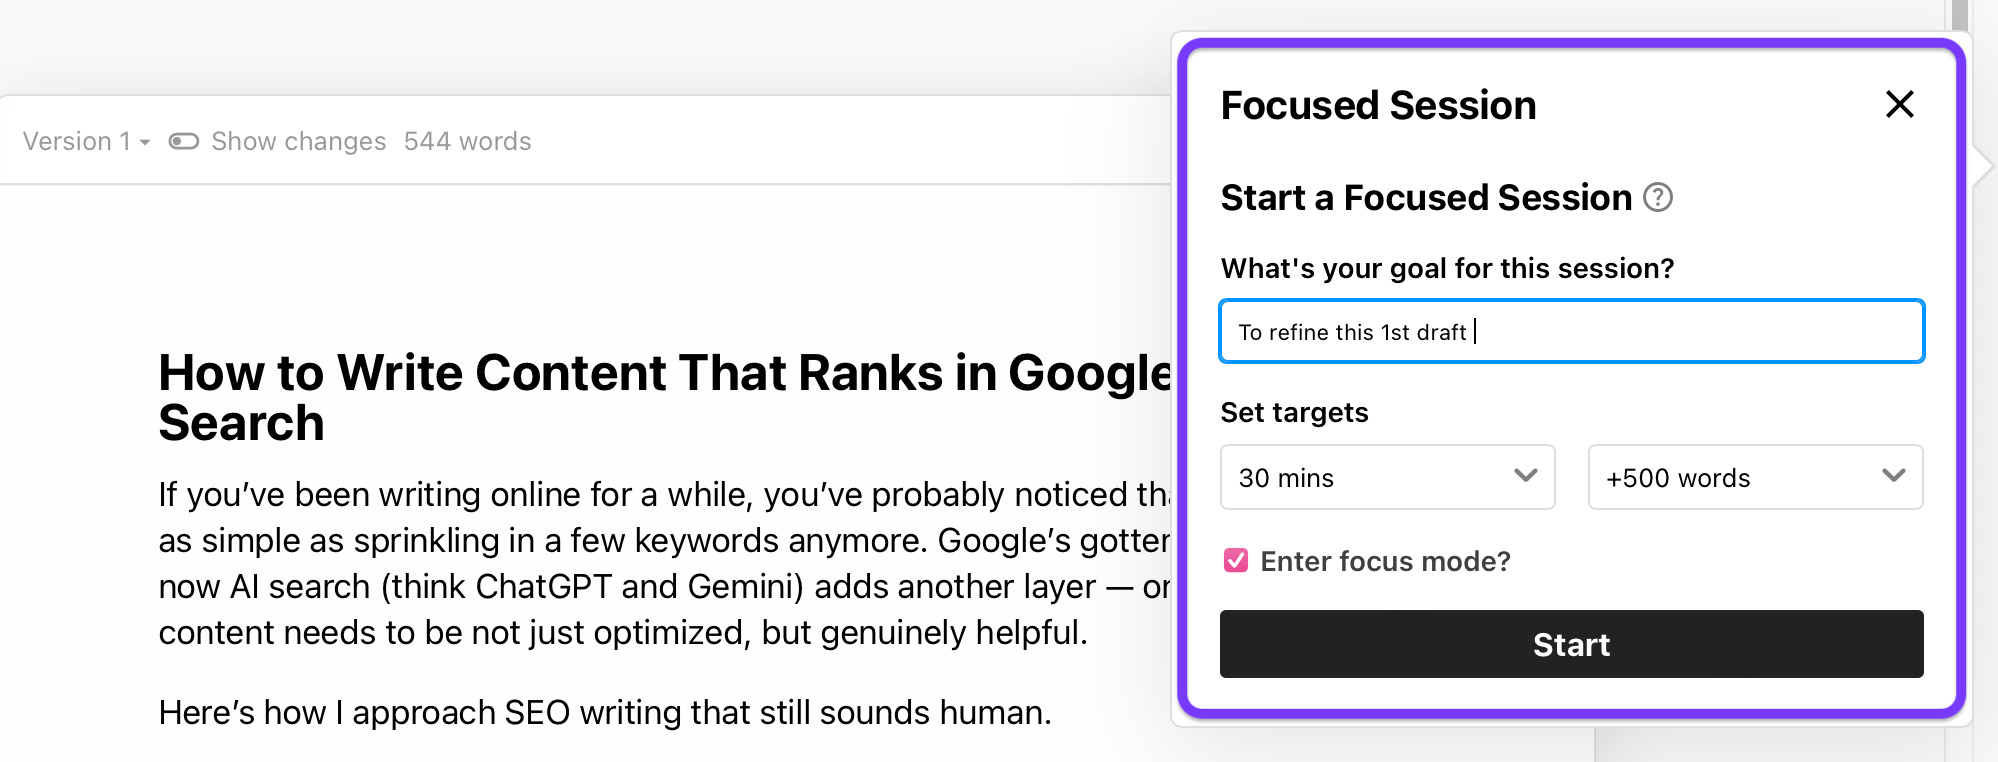Open the Version 1 dropdown
1998x762 pixels.
click(86, 141)
